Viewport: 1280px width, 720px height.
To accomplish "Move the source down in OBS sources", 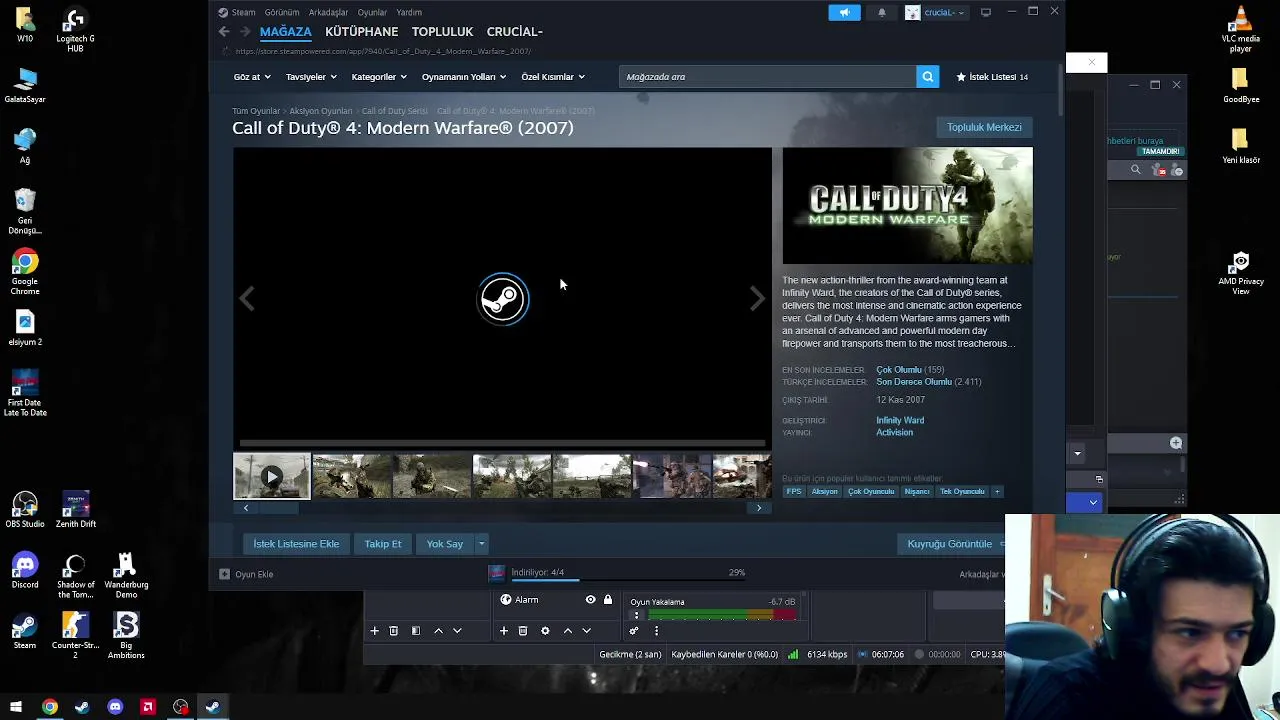I will pos(587,631).
